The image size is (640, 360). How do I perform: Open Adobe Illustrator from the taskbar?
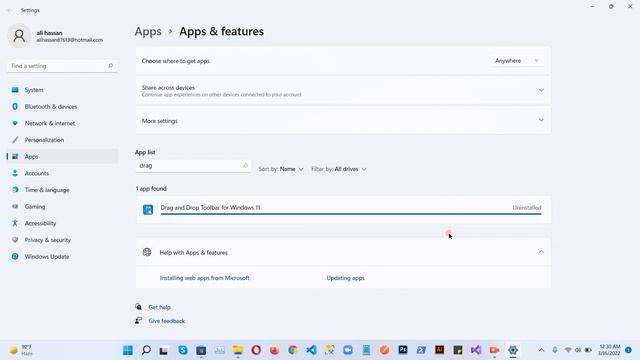point(440,350)
